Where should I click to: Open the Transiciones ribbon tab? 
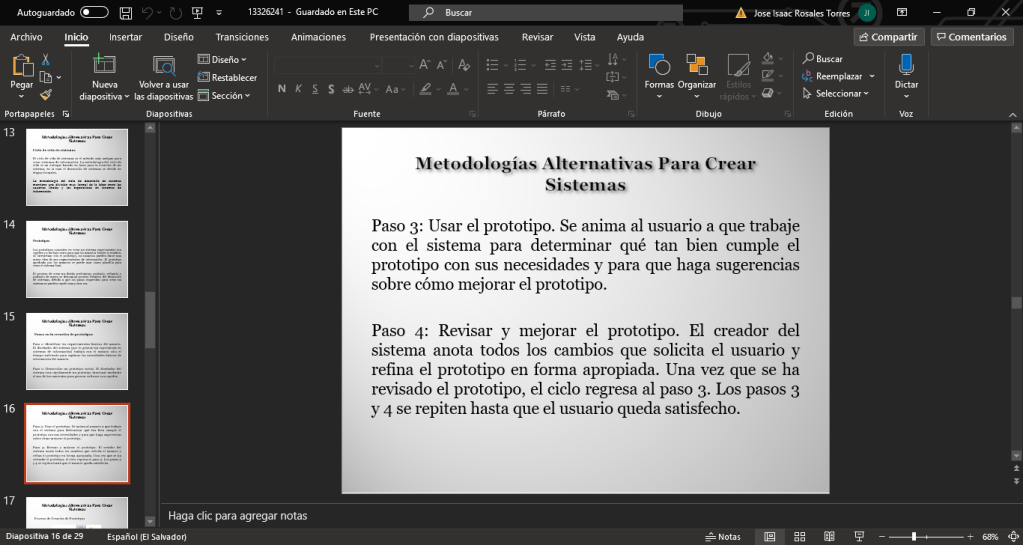tap(242, 37)
